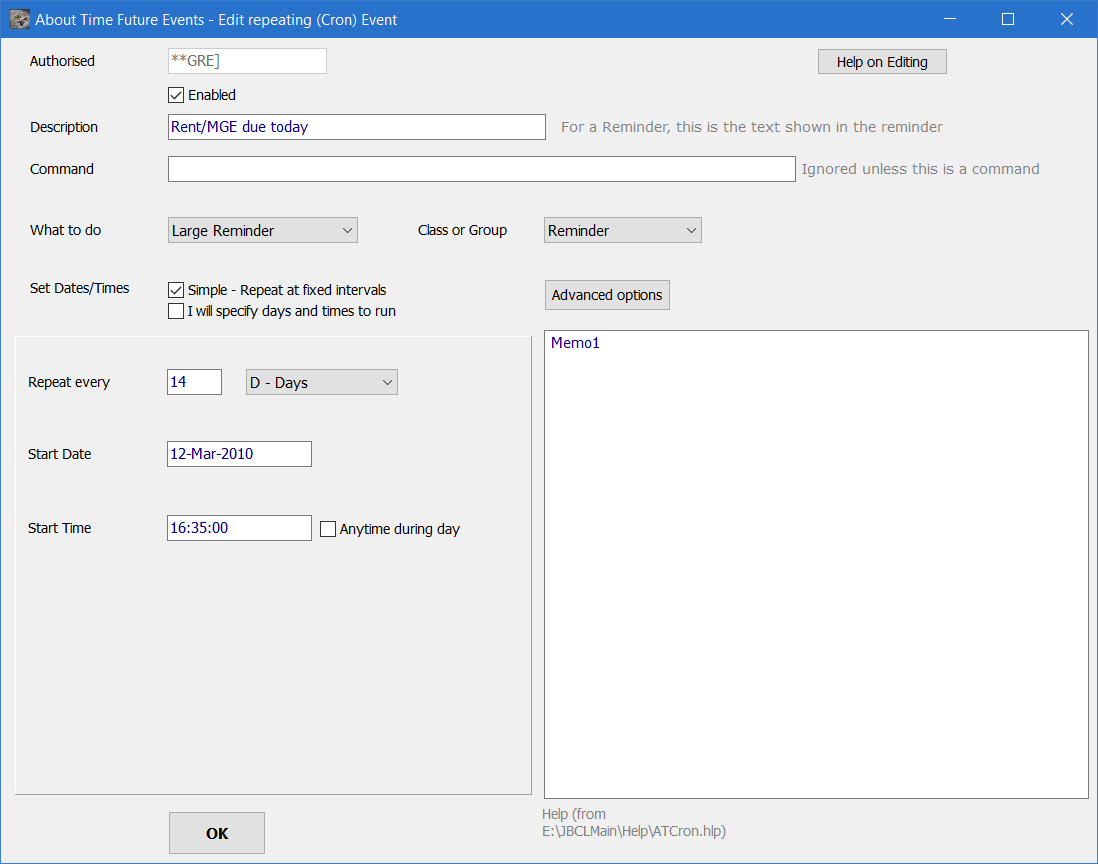Minimize the window using title bar icon
Image resolution: width=1098 pixels, height=864 pixels.
tap(953, 19)
